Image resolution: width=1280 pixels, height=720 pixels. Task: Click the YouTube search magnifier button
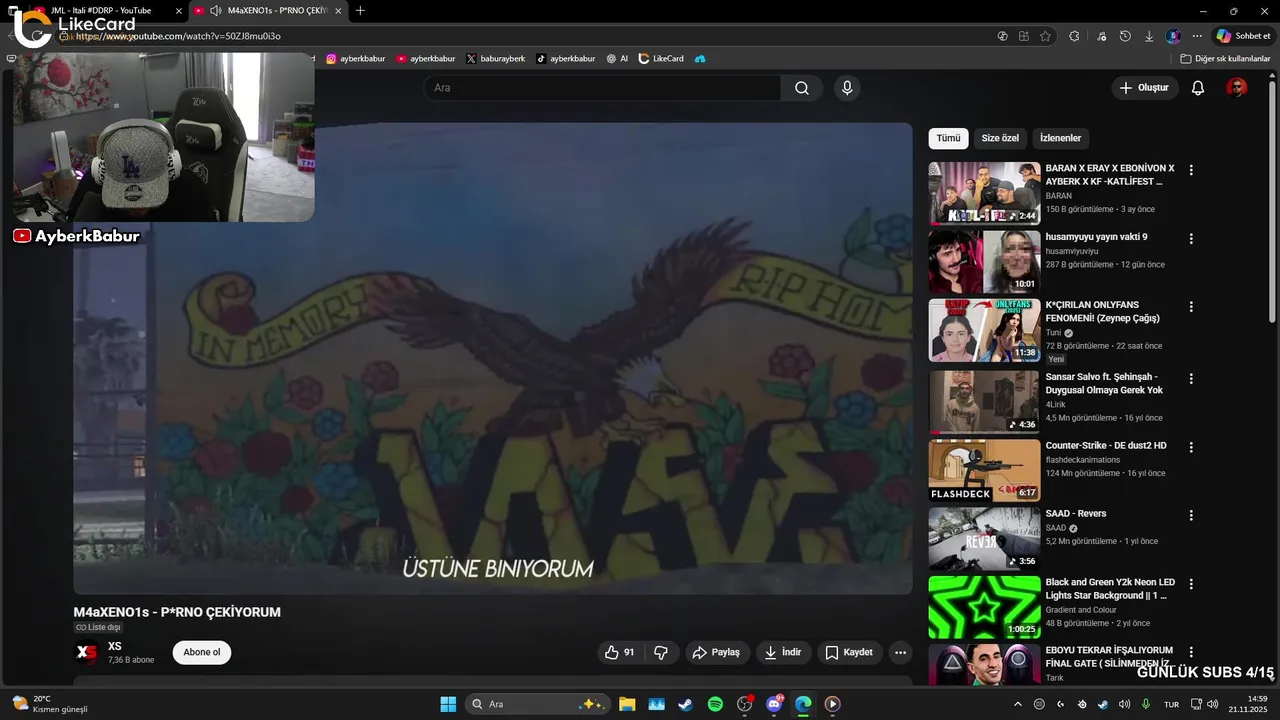[x=802, y=88]
